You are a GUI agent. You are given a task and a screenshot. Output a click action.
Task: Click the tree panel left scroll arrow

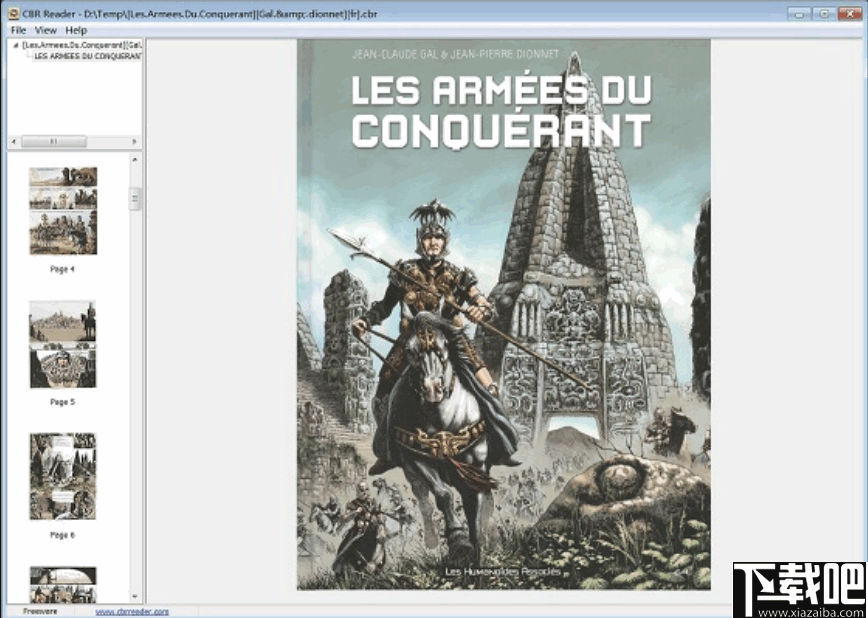[14, 142]
